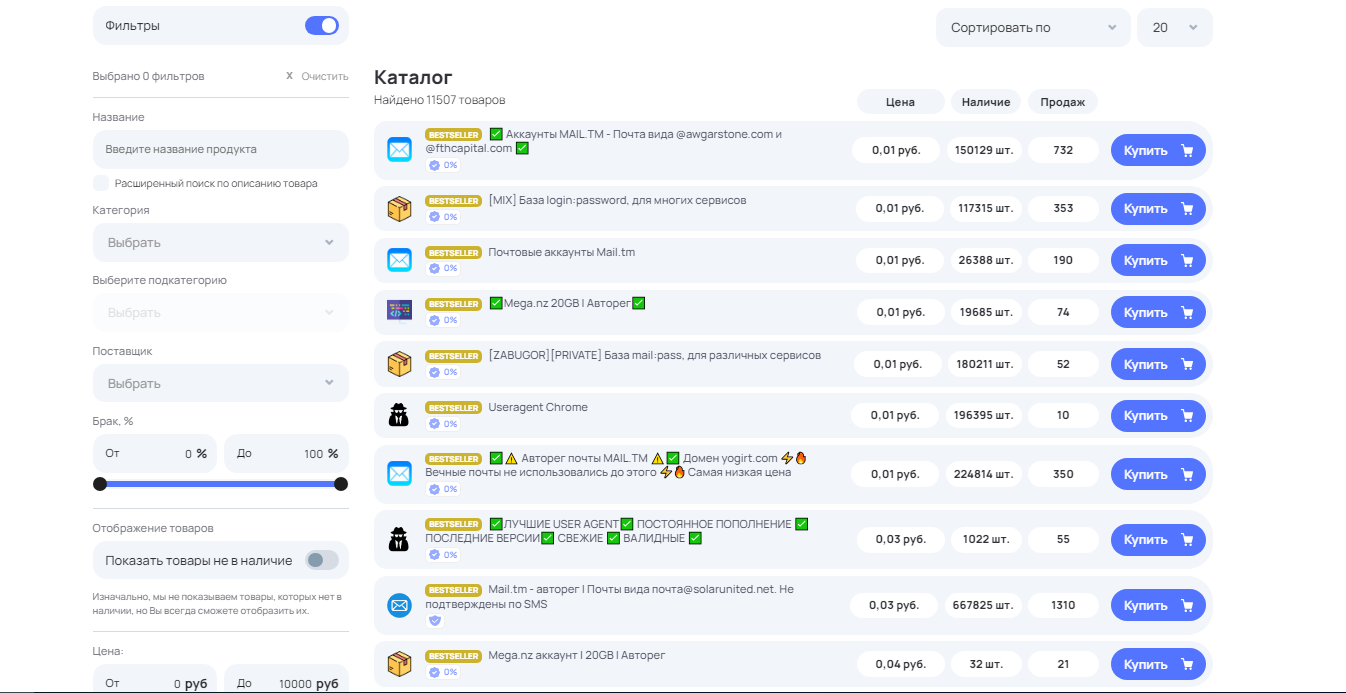1346x693 pixels.
Task: Click the 0% badge under [MIX] База login:password
Action: tap(443, 217)
